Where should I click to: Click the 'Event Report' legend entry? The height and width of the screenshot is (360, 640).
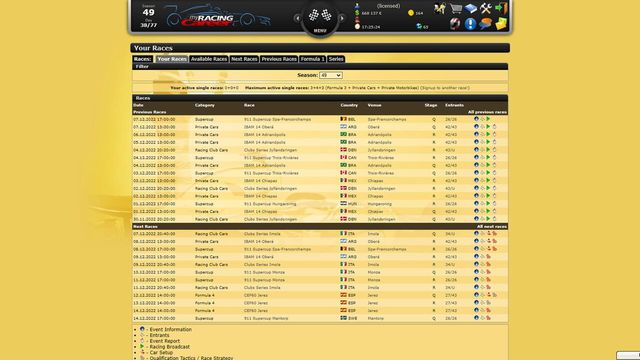coord(164,341)
